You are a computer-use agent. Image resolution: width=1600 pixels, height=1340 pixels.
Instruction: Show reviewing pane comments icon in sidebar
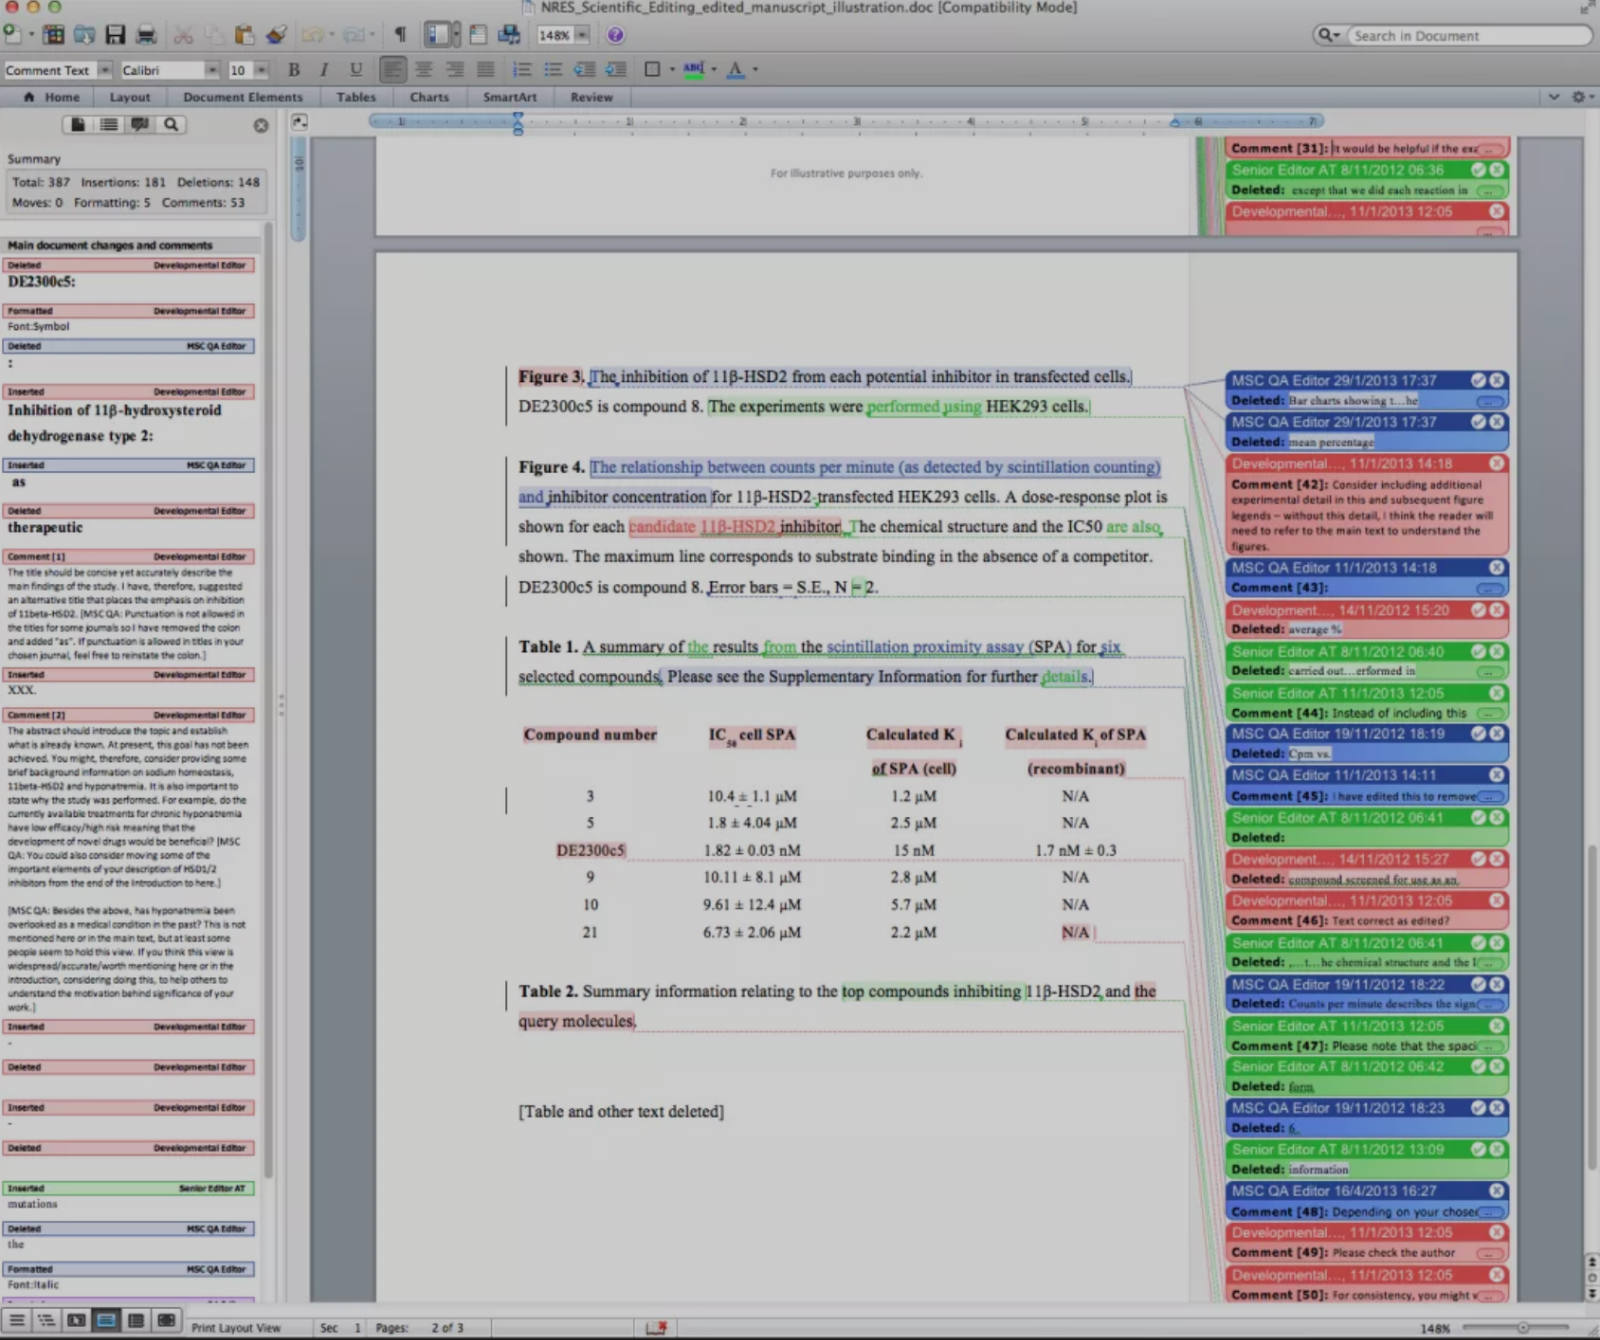[x=140, y=124]
